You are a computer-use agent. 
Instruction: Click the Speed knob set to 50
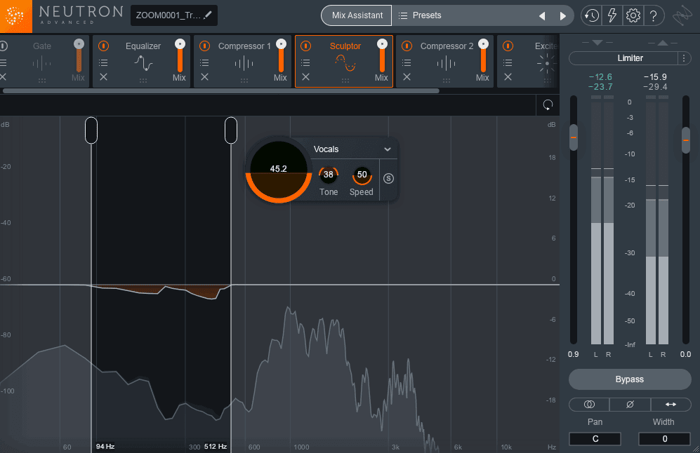tap(362, 175)
